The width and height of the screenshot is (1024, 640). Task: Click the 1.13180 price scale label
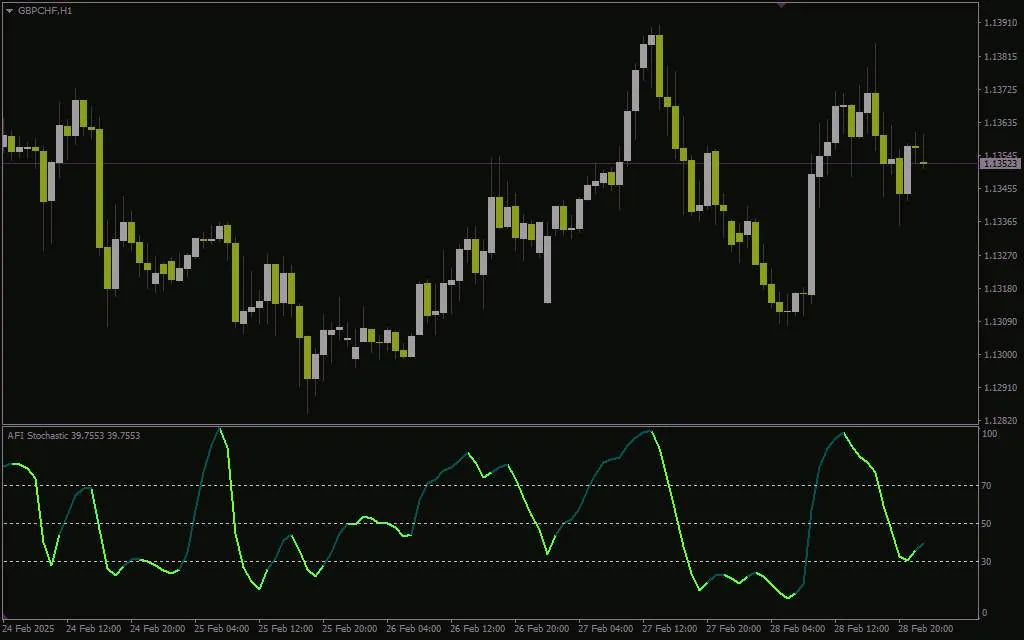coord(999,289)
